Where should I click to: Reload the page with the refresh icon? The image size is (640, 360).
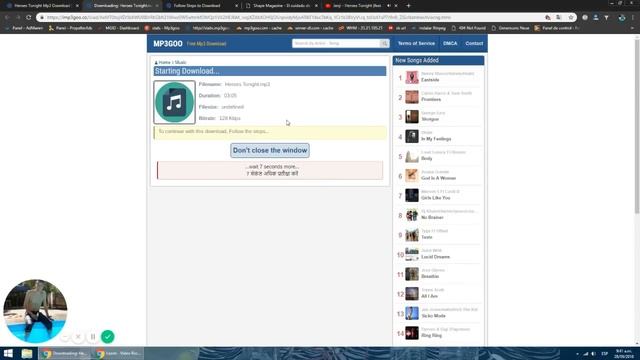(29, 18)
